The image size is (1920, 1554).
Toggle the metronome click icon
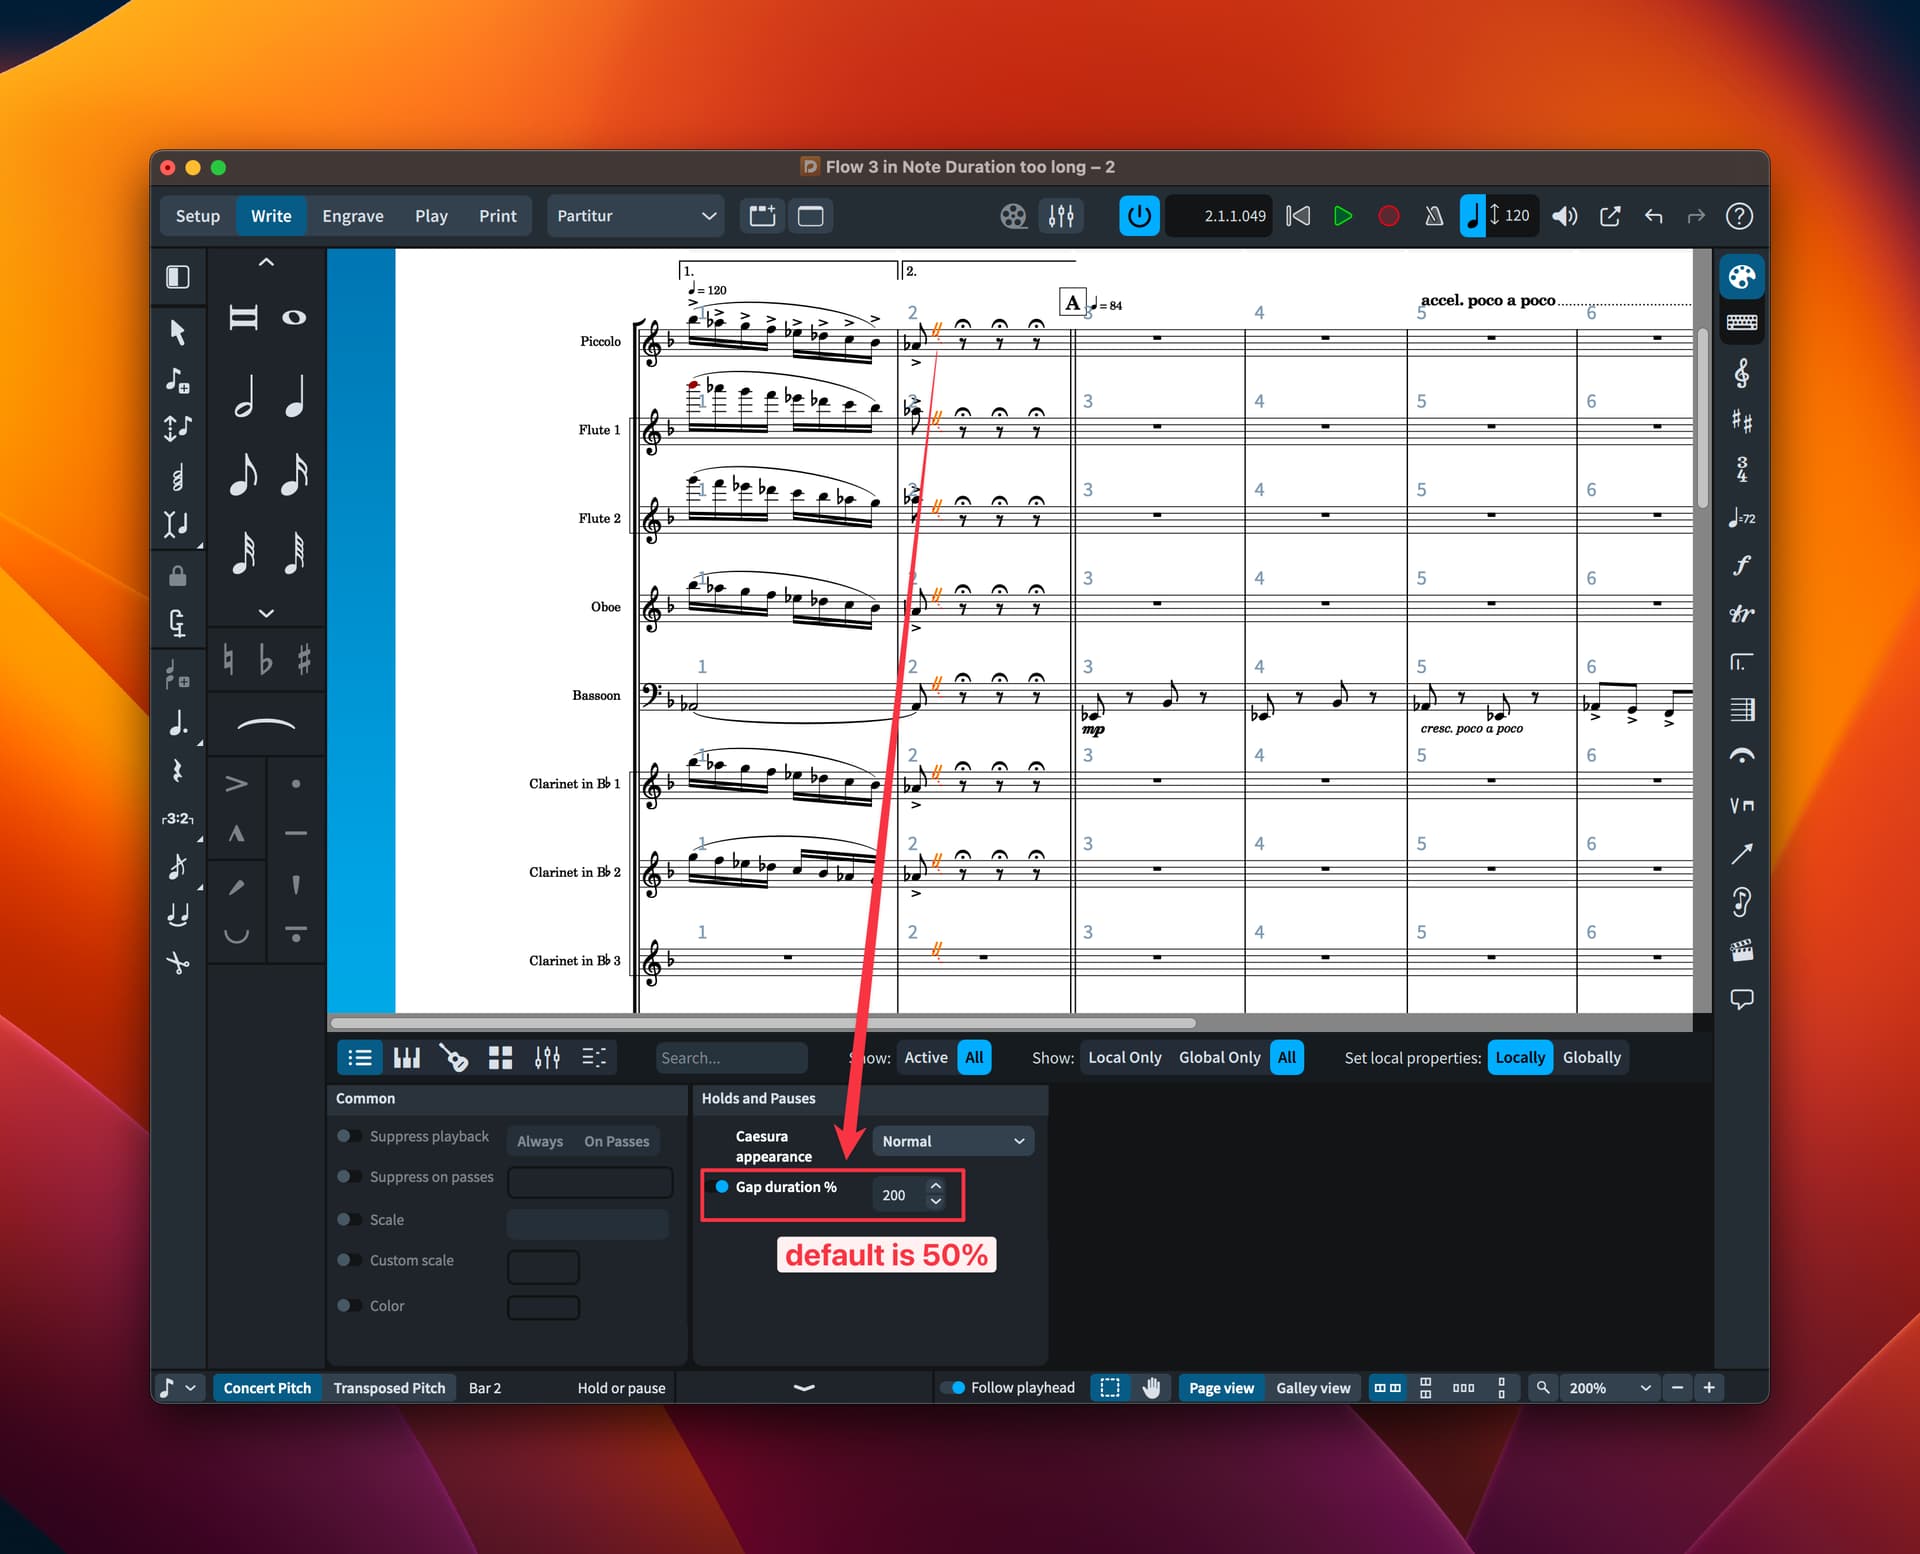point(1434,216)
